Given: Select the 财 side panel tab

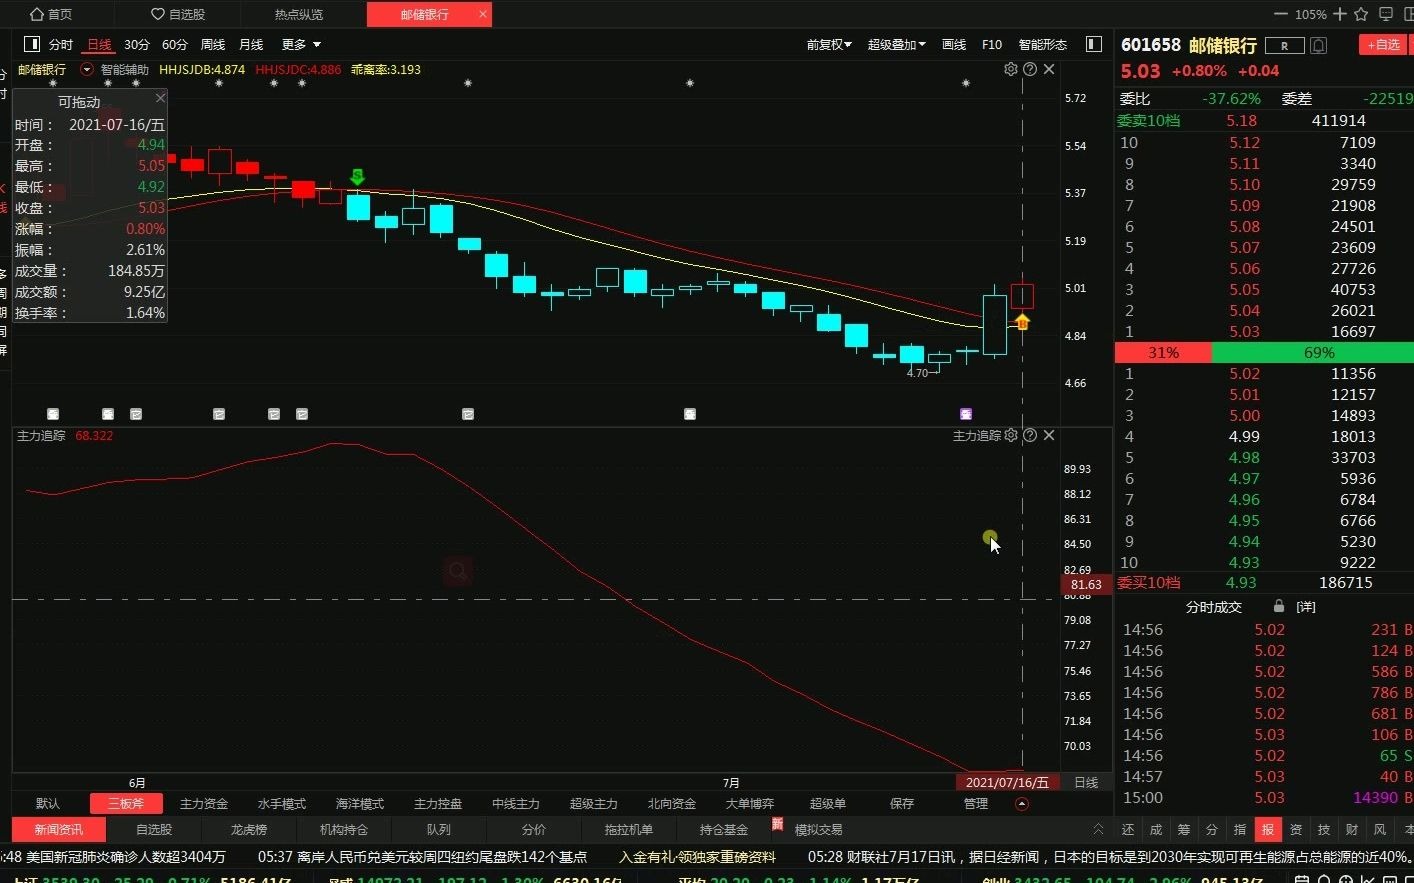Looking at the screenshot, I should tap(1352, 829).
